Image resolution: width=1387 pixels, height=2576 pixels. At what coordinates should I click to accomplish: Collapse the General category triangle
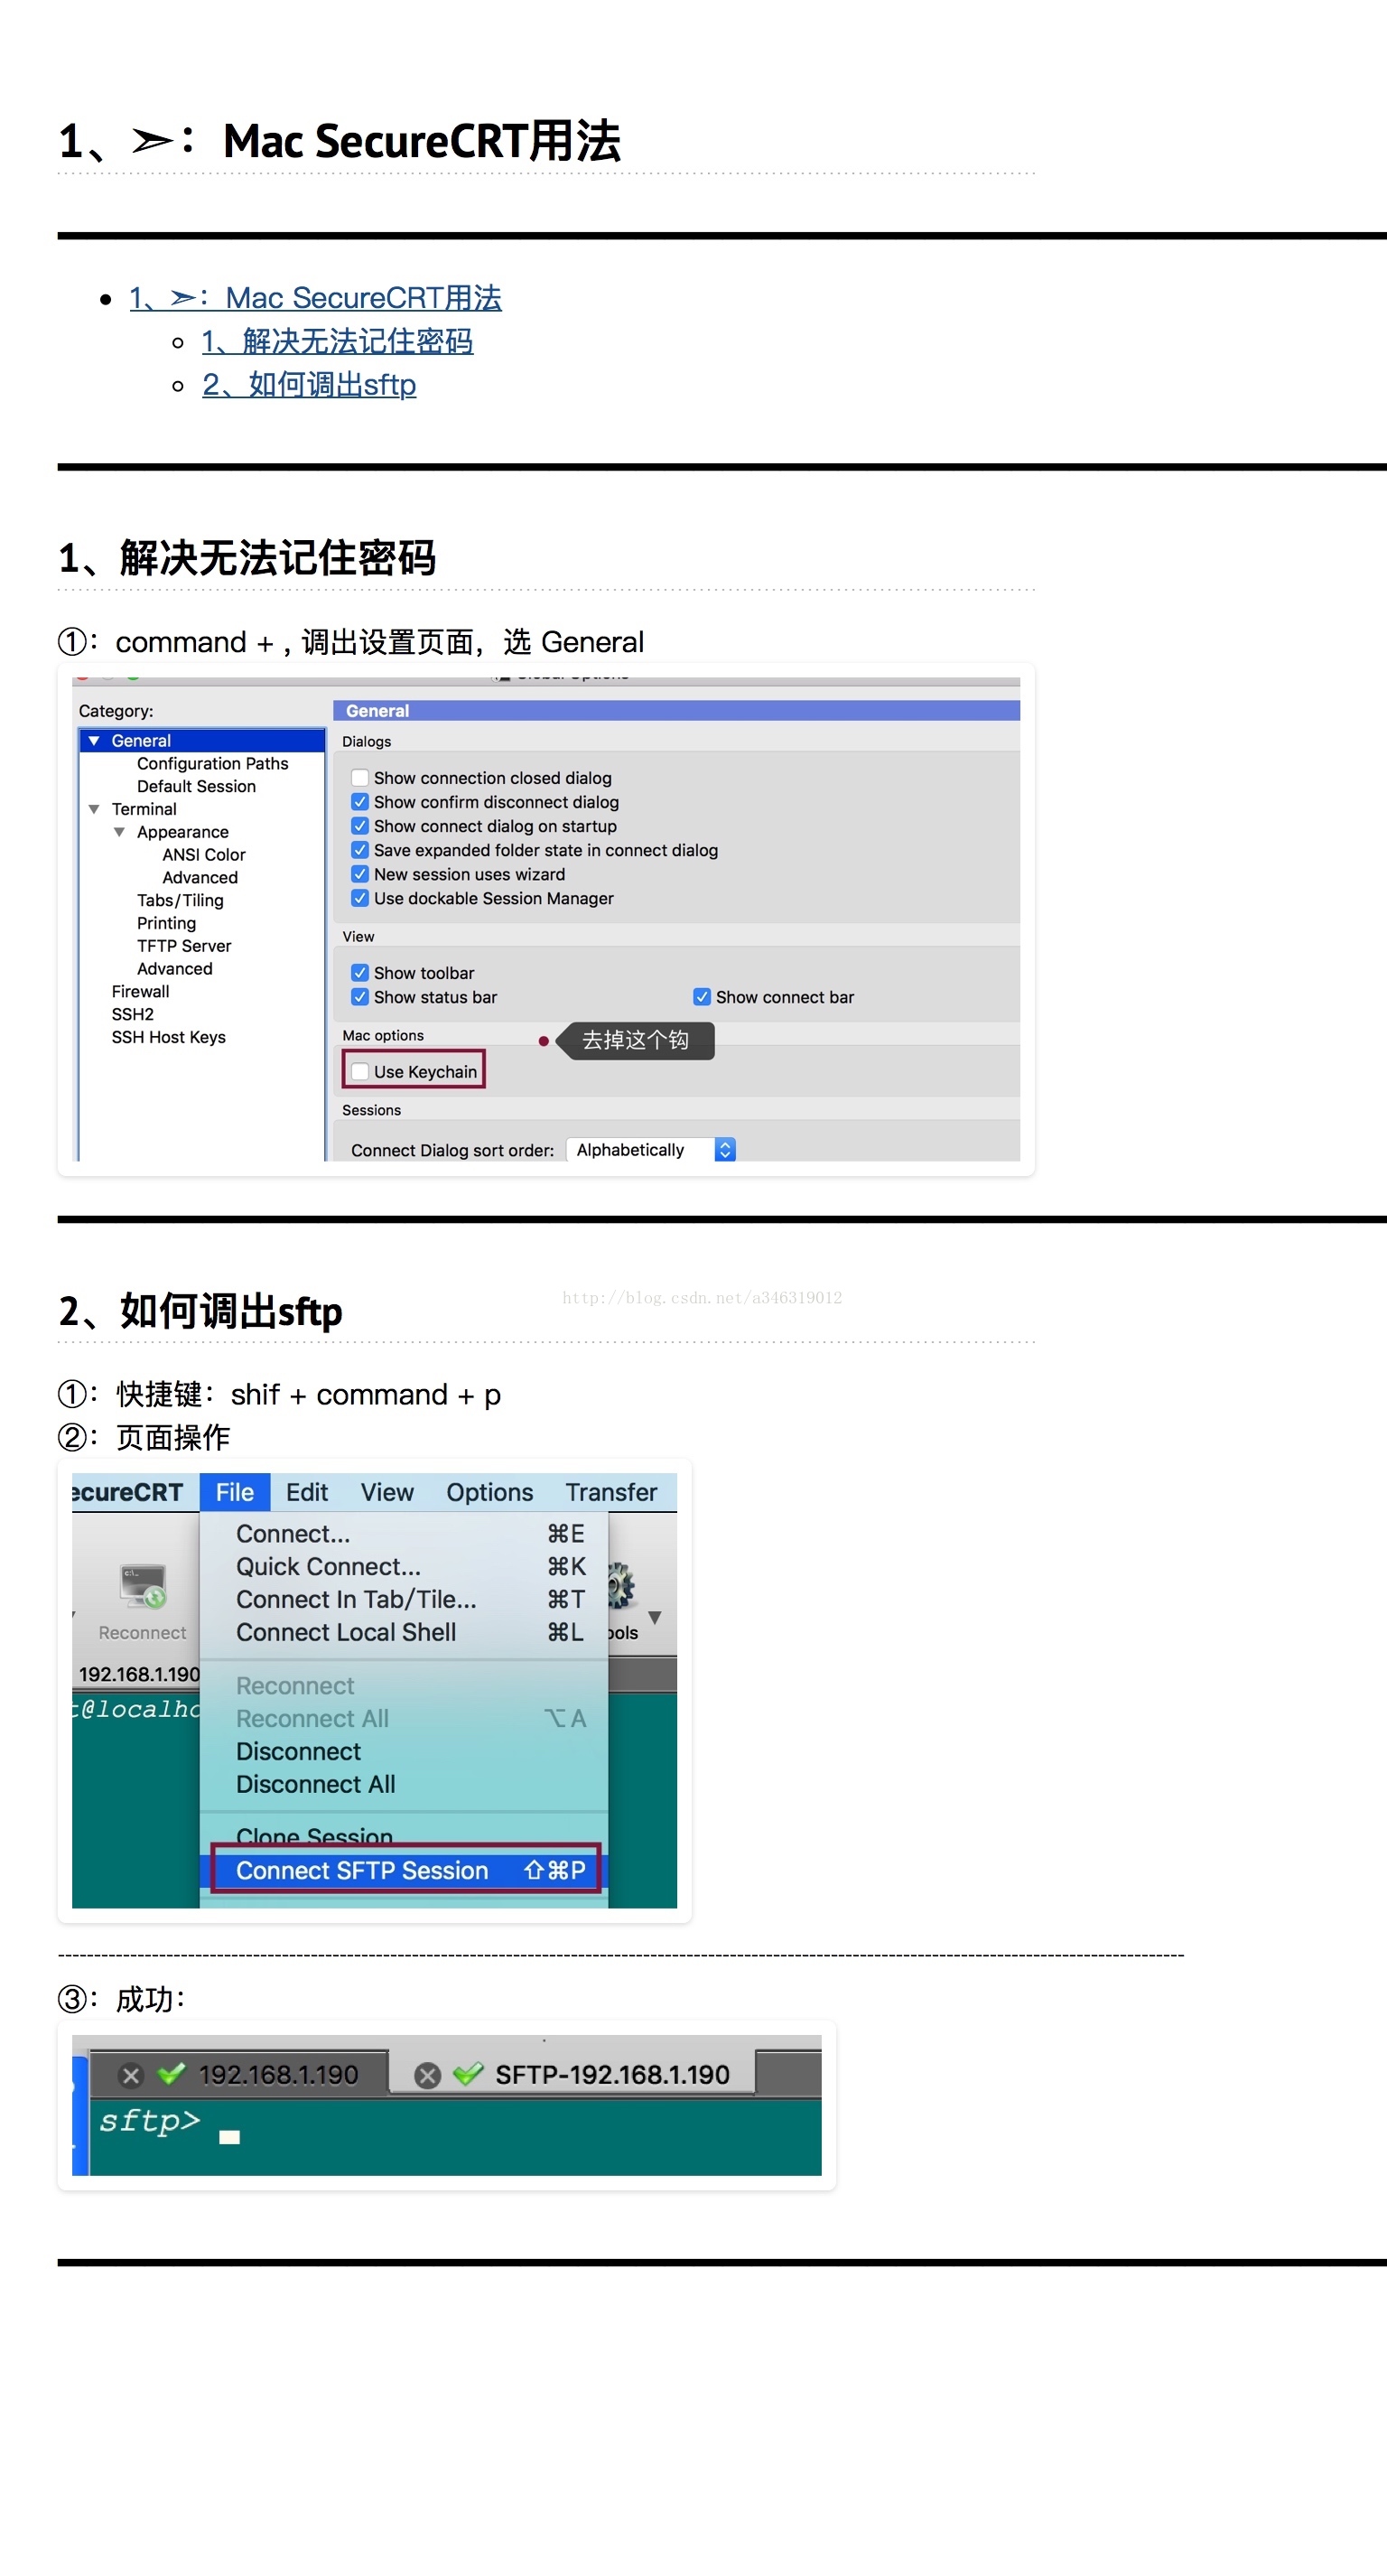tap(94, 741)
